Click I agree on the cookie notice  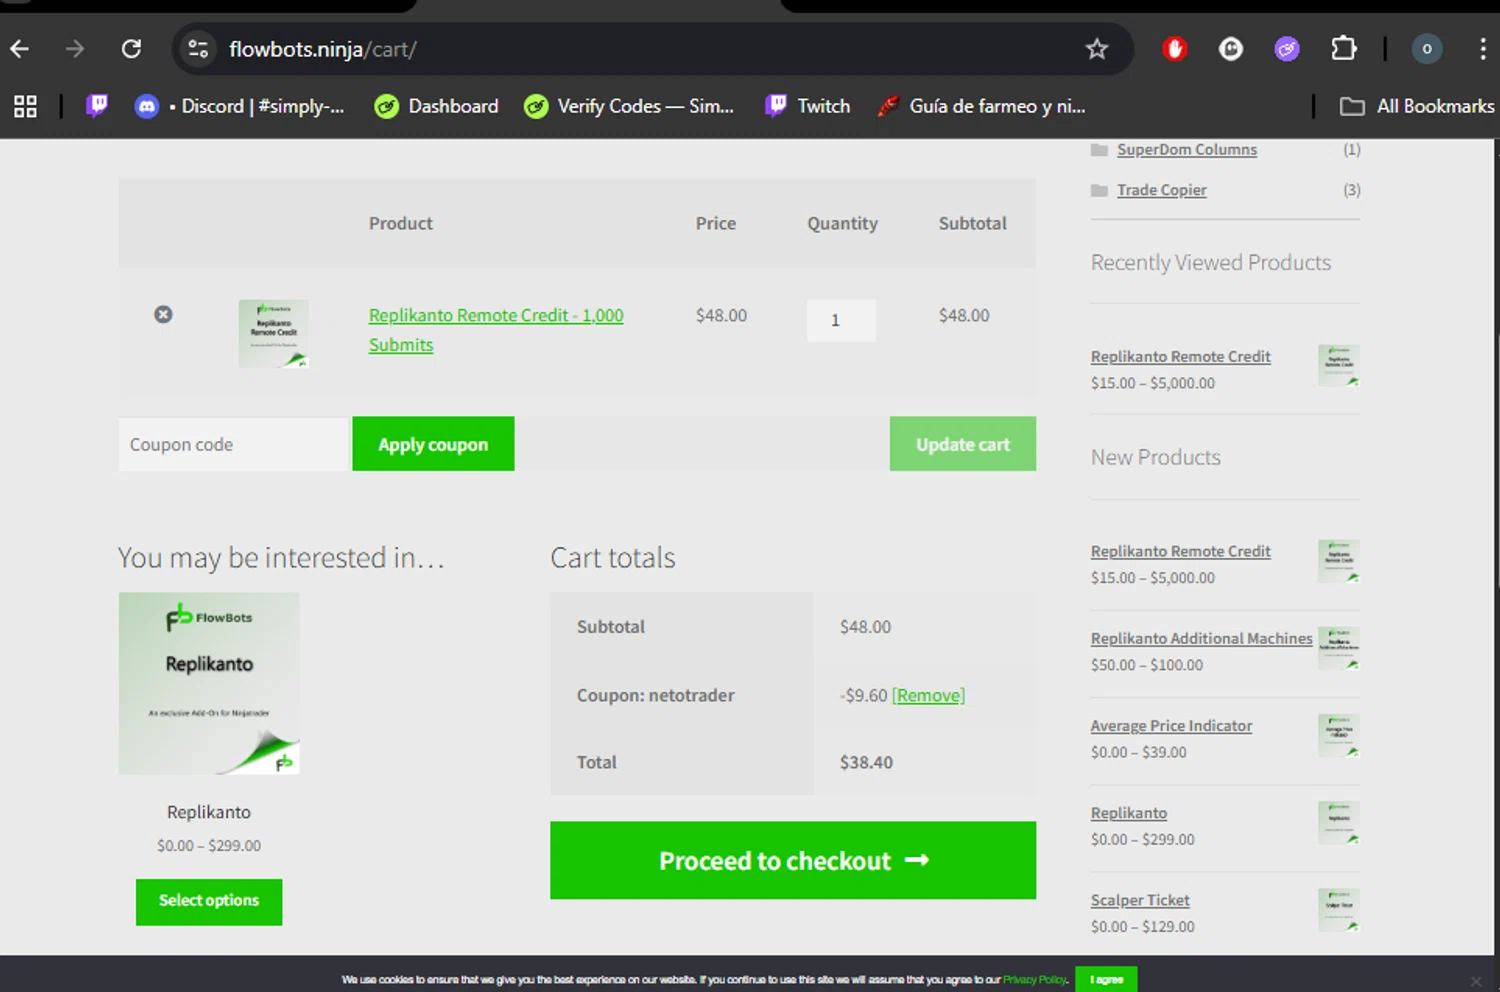(1106, 980)
